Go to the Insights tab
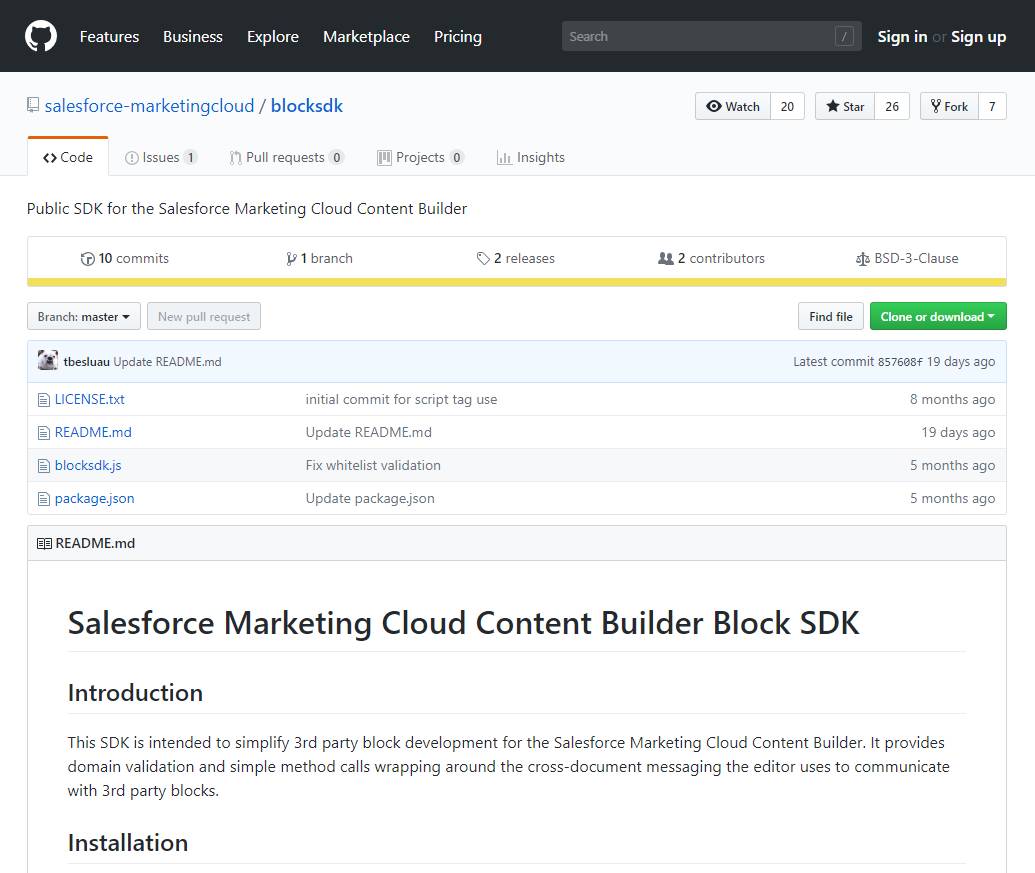The image size is (1035, 873). (x=531, y=157)
